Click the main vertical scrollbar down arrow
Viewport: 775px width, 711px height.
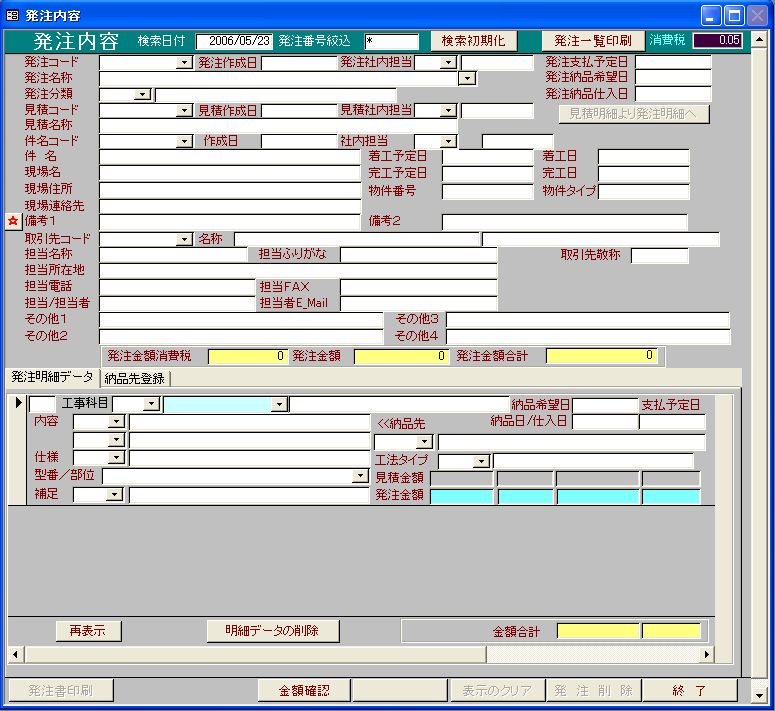(759, 696)
